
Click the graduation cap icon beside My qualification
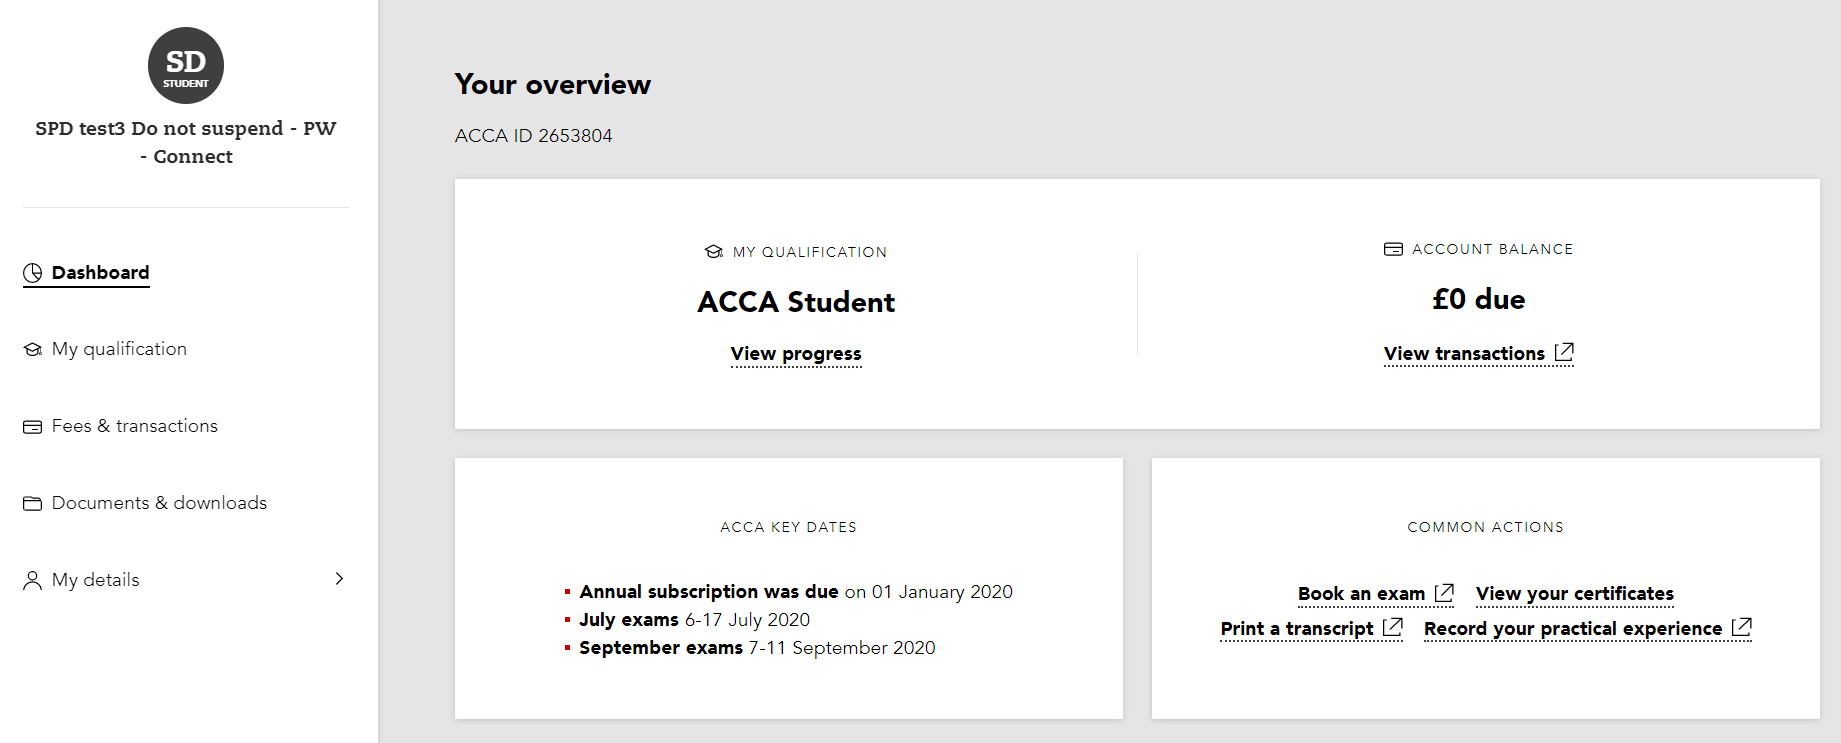[x=31, y=348]
